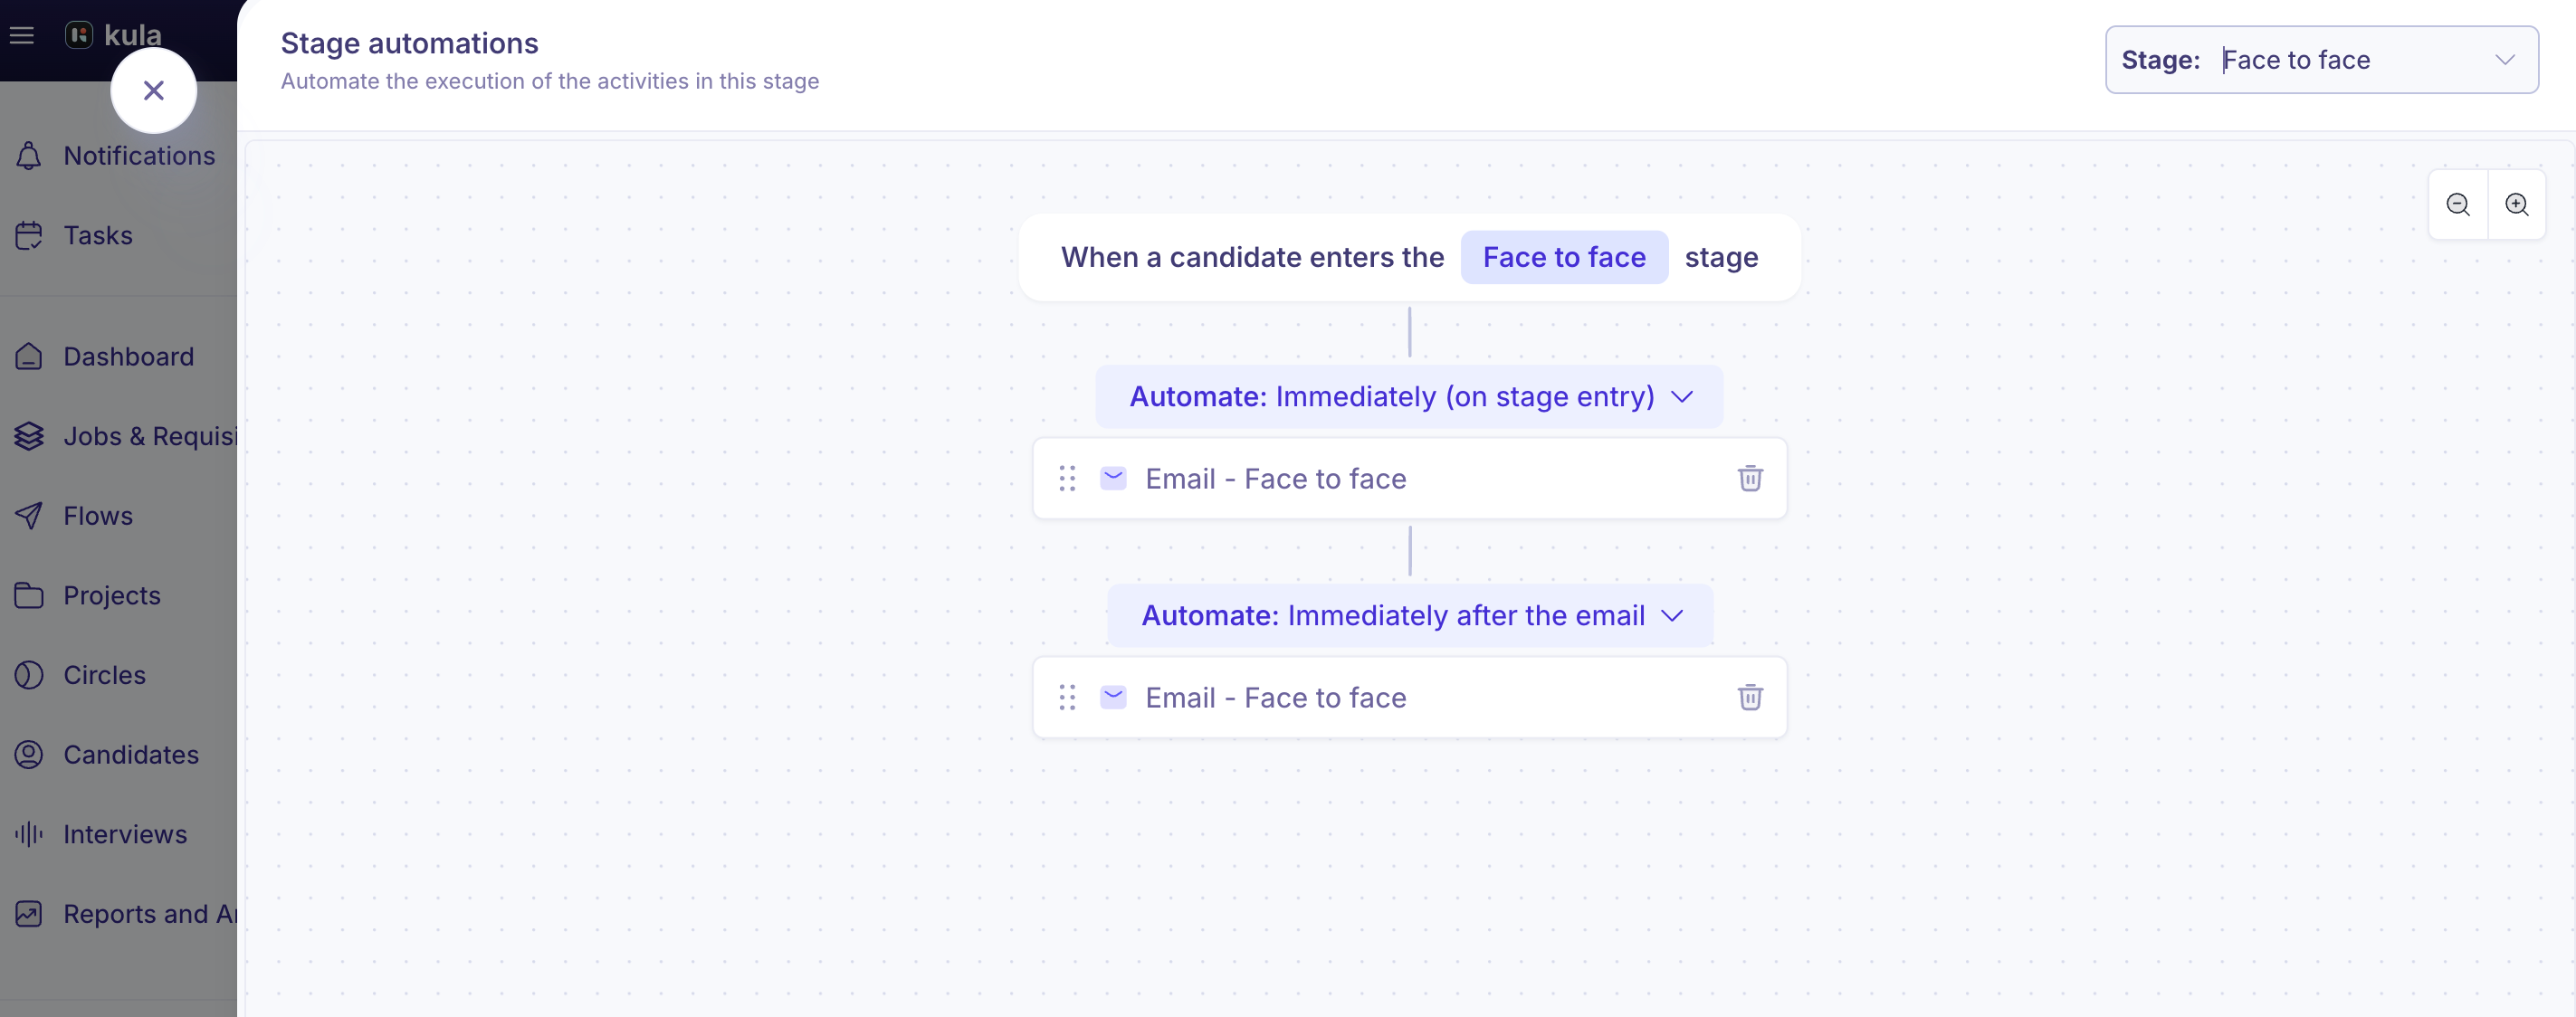This screenshot has height=1017, width=2576.
Task: Click the hamburger menu icon
Action: (x=22, y=35)
